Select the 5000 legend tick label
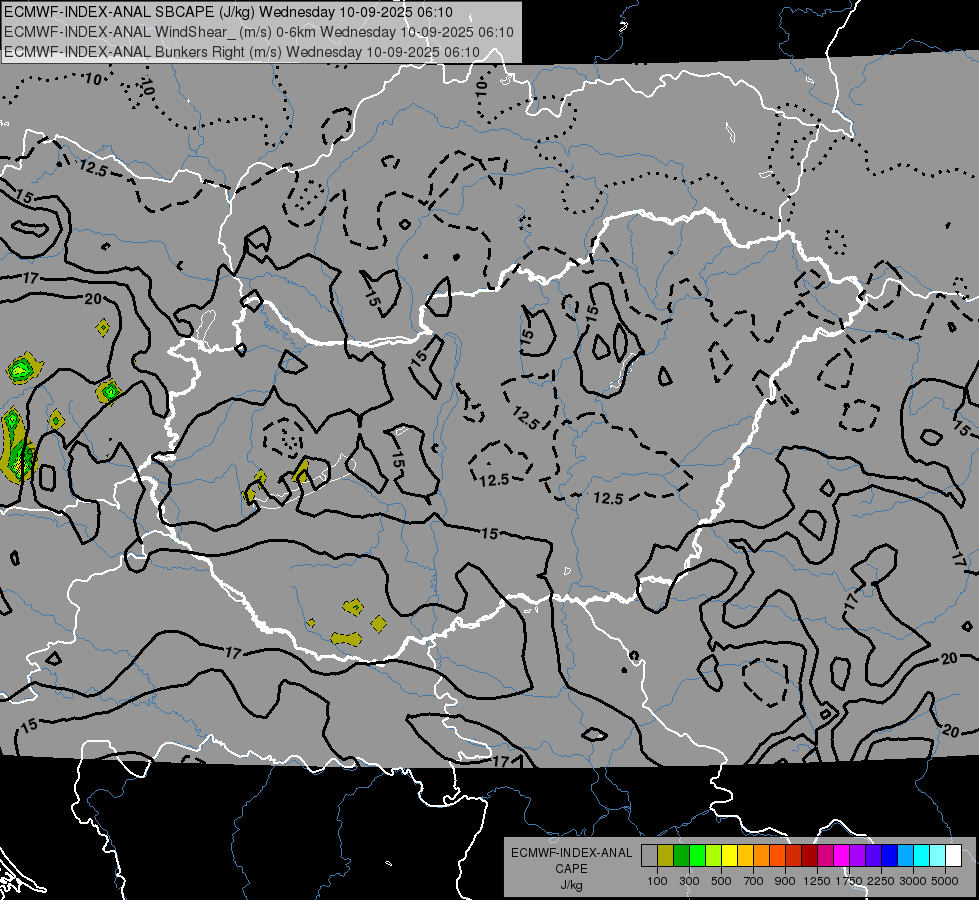Screen dimensions: 979x900 point(945,881)
